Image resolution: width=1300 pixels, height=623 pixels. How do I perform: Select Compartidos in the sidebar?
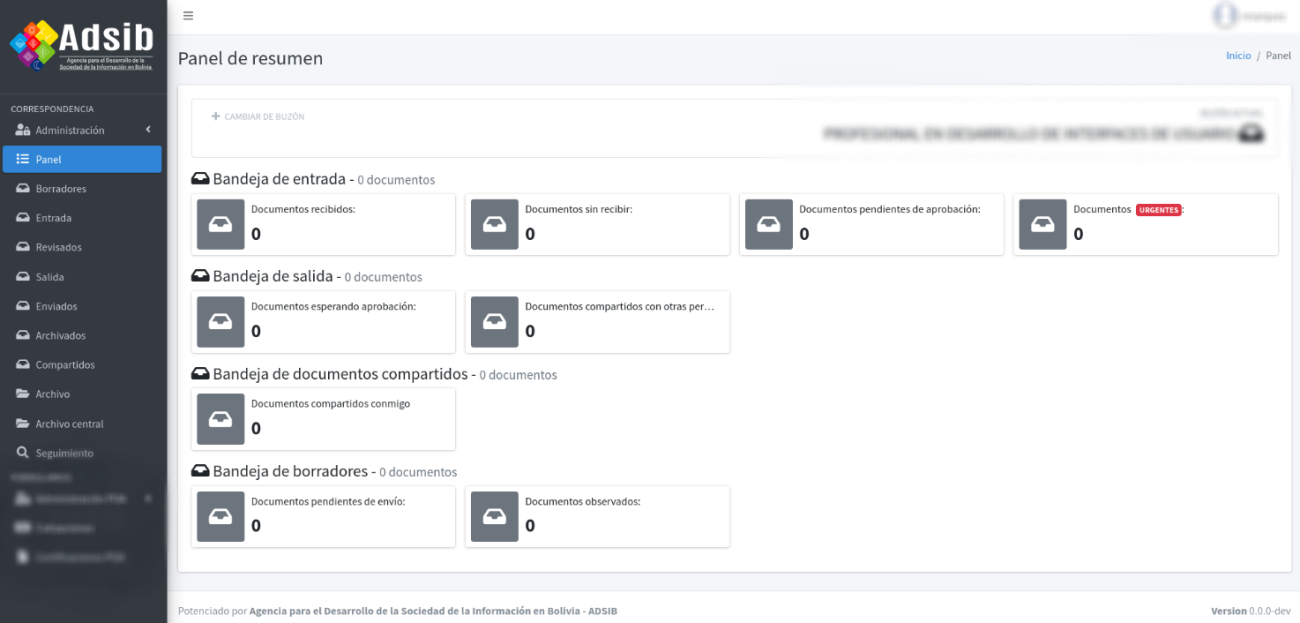(65, 365)
